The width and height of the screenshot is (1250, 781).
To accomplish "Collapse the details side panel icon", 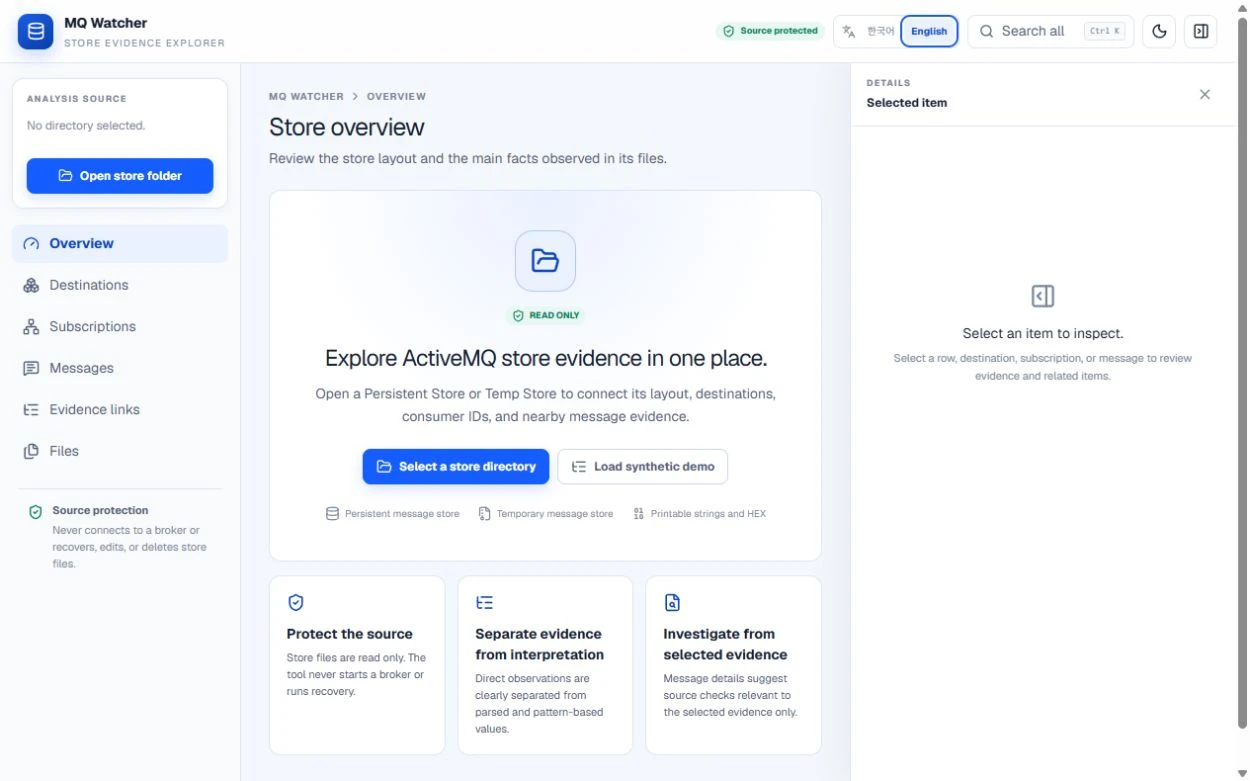I will pos(1201,31).
